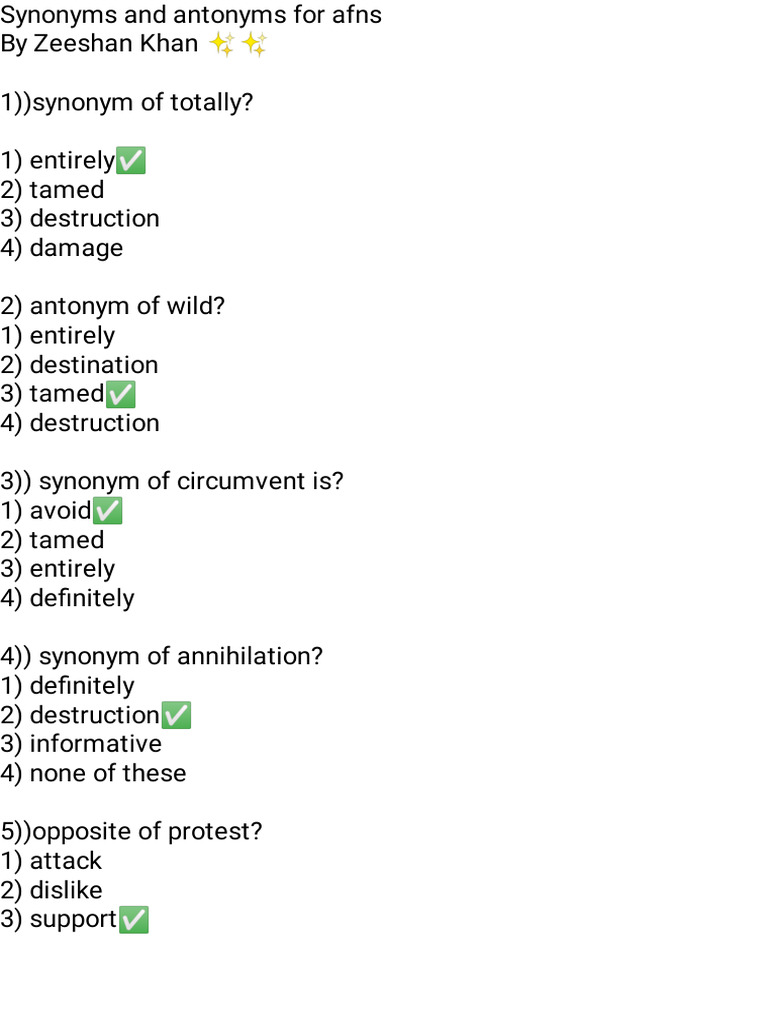
Task: Click the question "antonym of wild?"
Action: (x=127, y=306)
